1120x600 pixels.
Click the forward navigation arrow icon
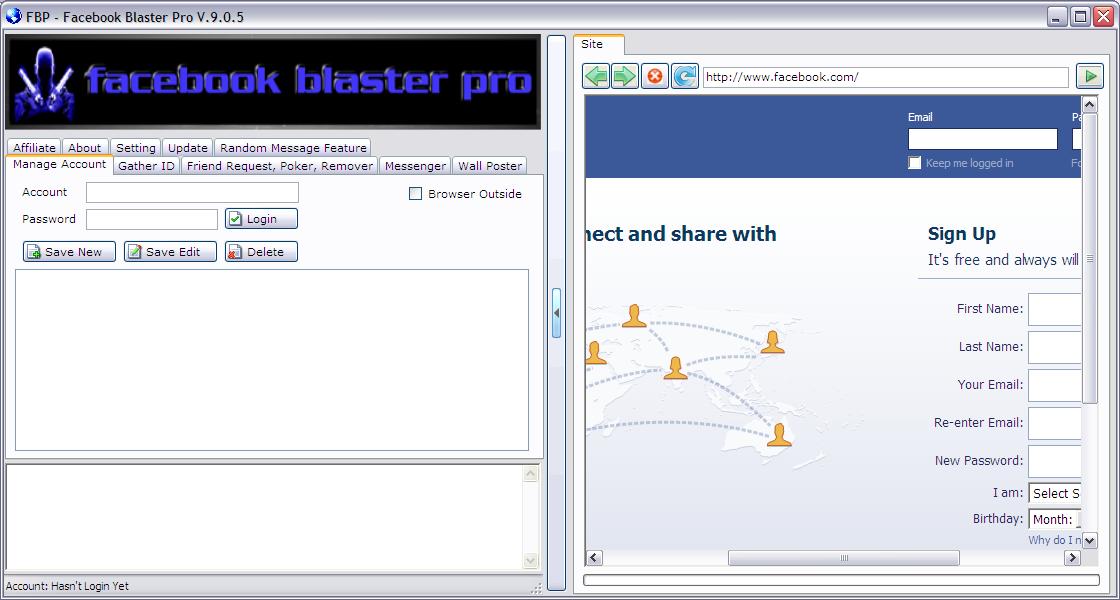[x=624, y=76]
